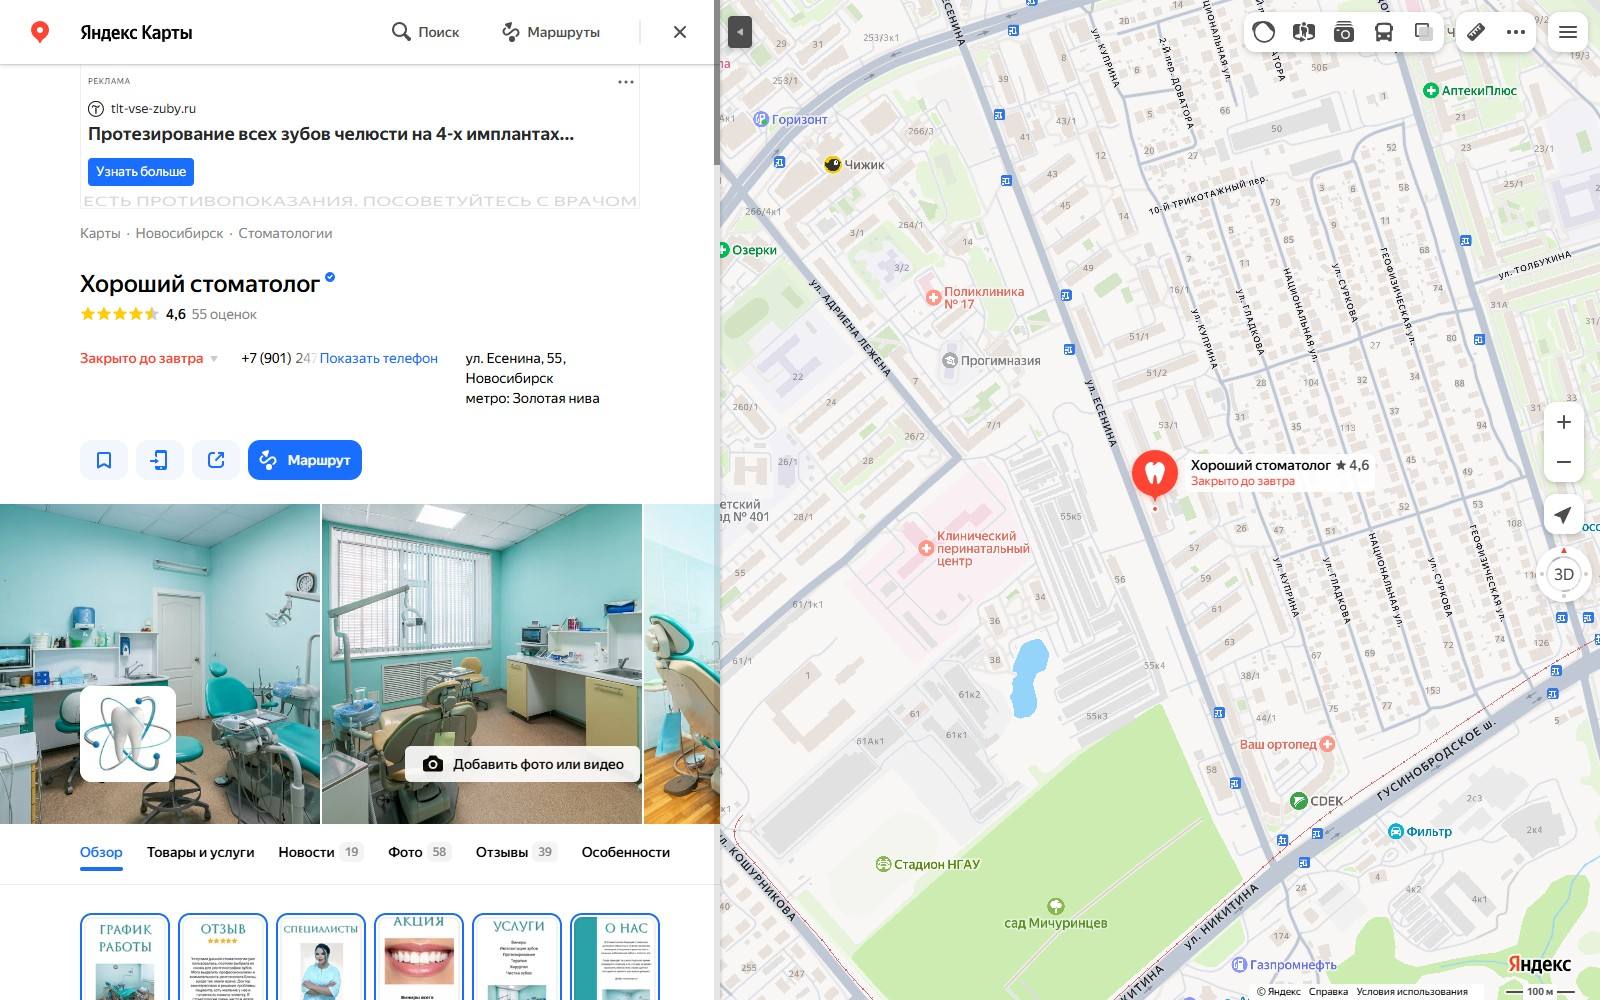Viewport: 1600px width, 1000px height.
Task: Click Показать телефон to reveal number
Action: point(379,358)
